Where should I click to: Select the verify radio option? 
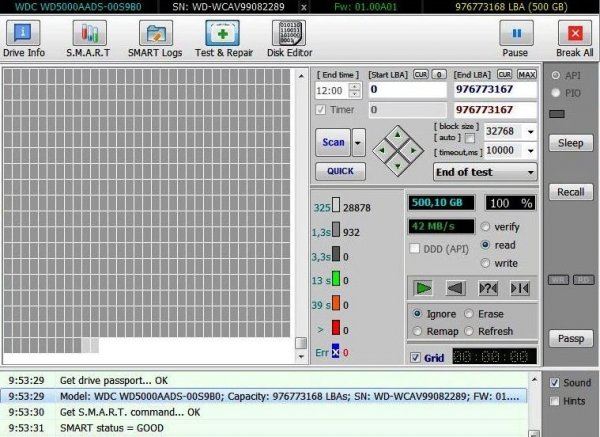pyautogui.click(x=486, y=227)
